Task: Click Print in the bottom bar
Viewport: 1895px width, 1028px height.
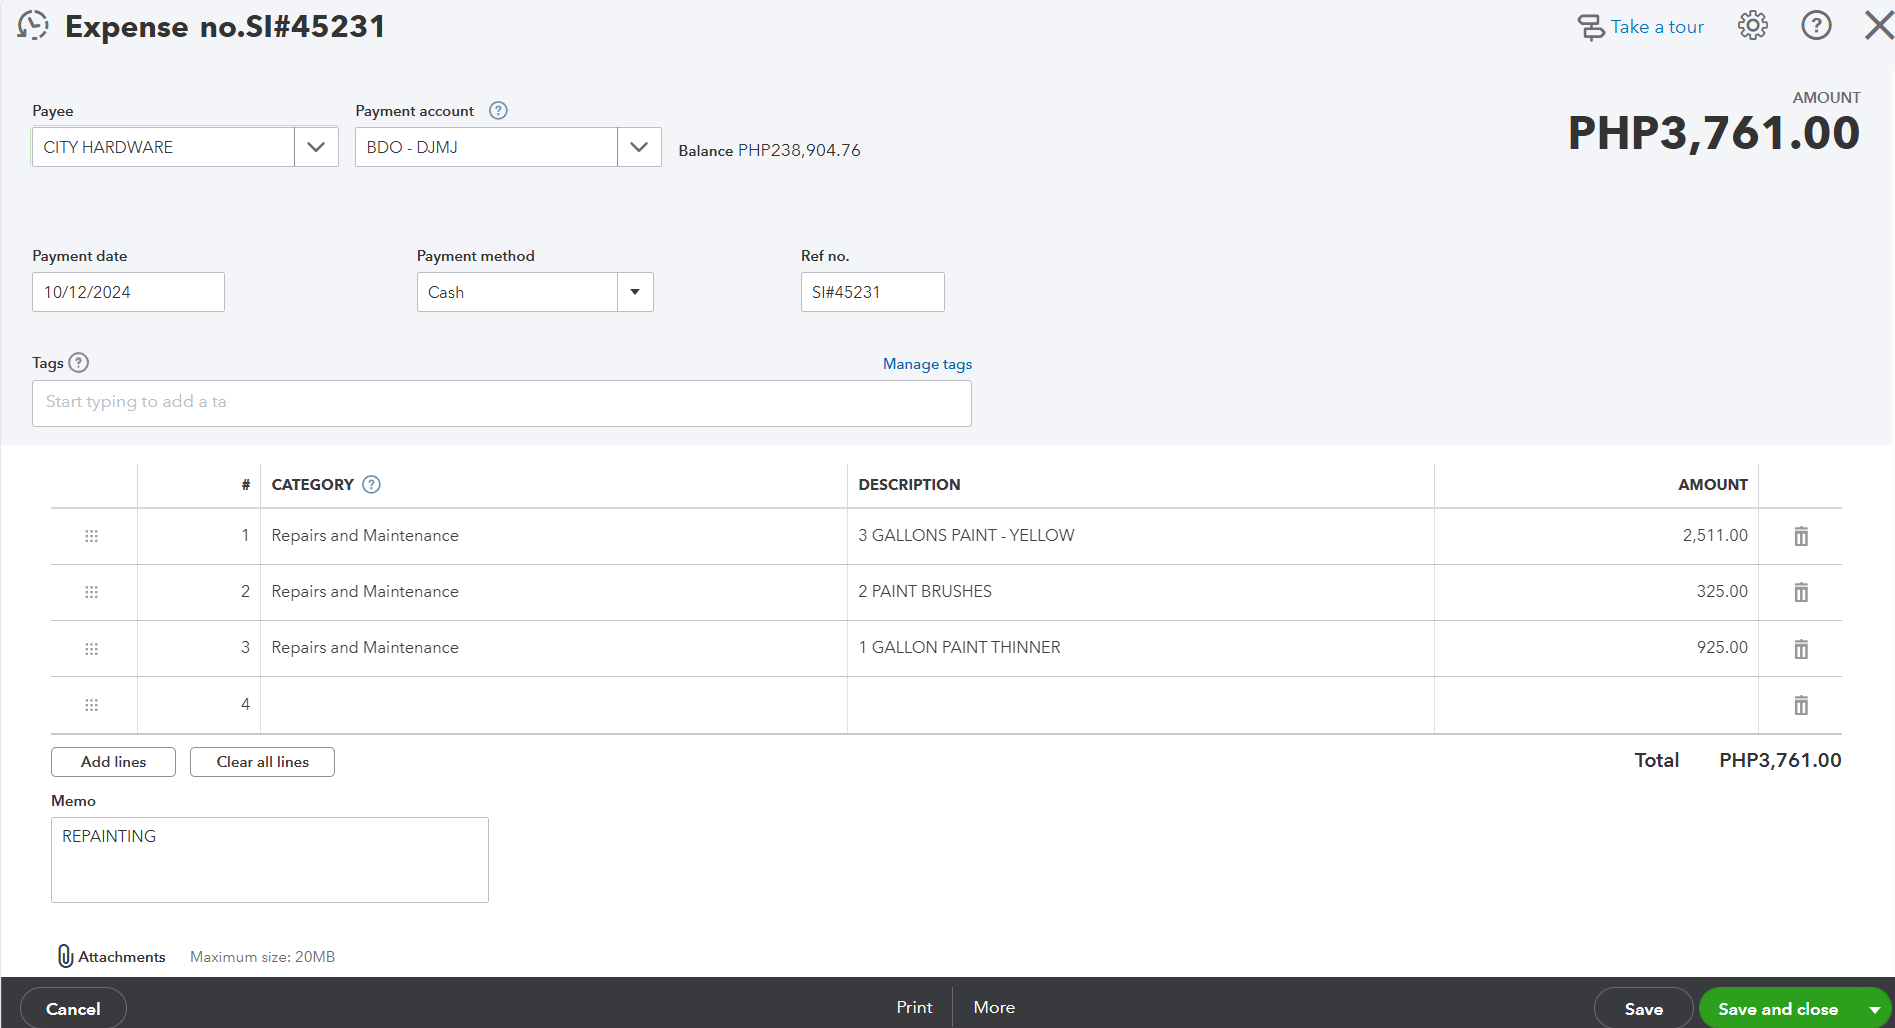Action: click(914, 1007)
